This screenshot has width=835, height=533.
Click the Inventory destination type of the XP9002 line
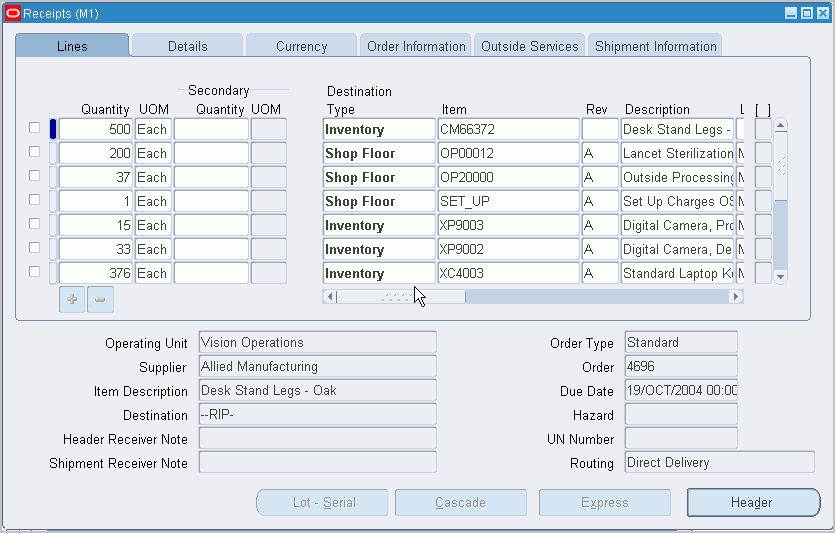click(379, 249)
